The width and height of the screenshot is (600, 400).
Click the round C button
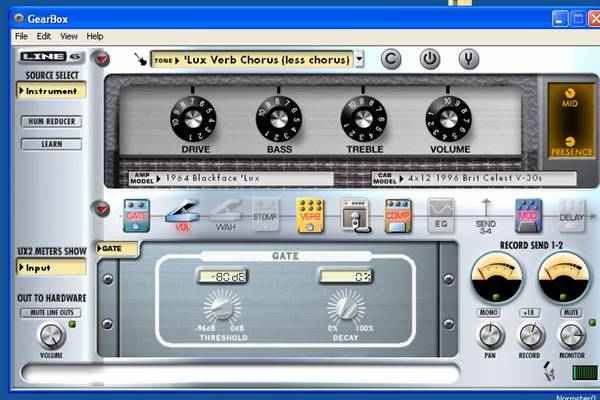point(391,59)
